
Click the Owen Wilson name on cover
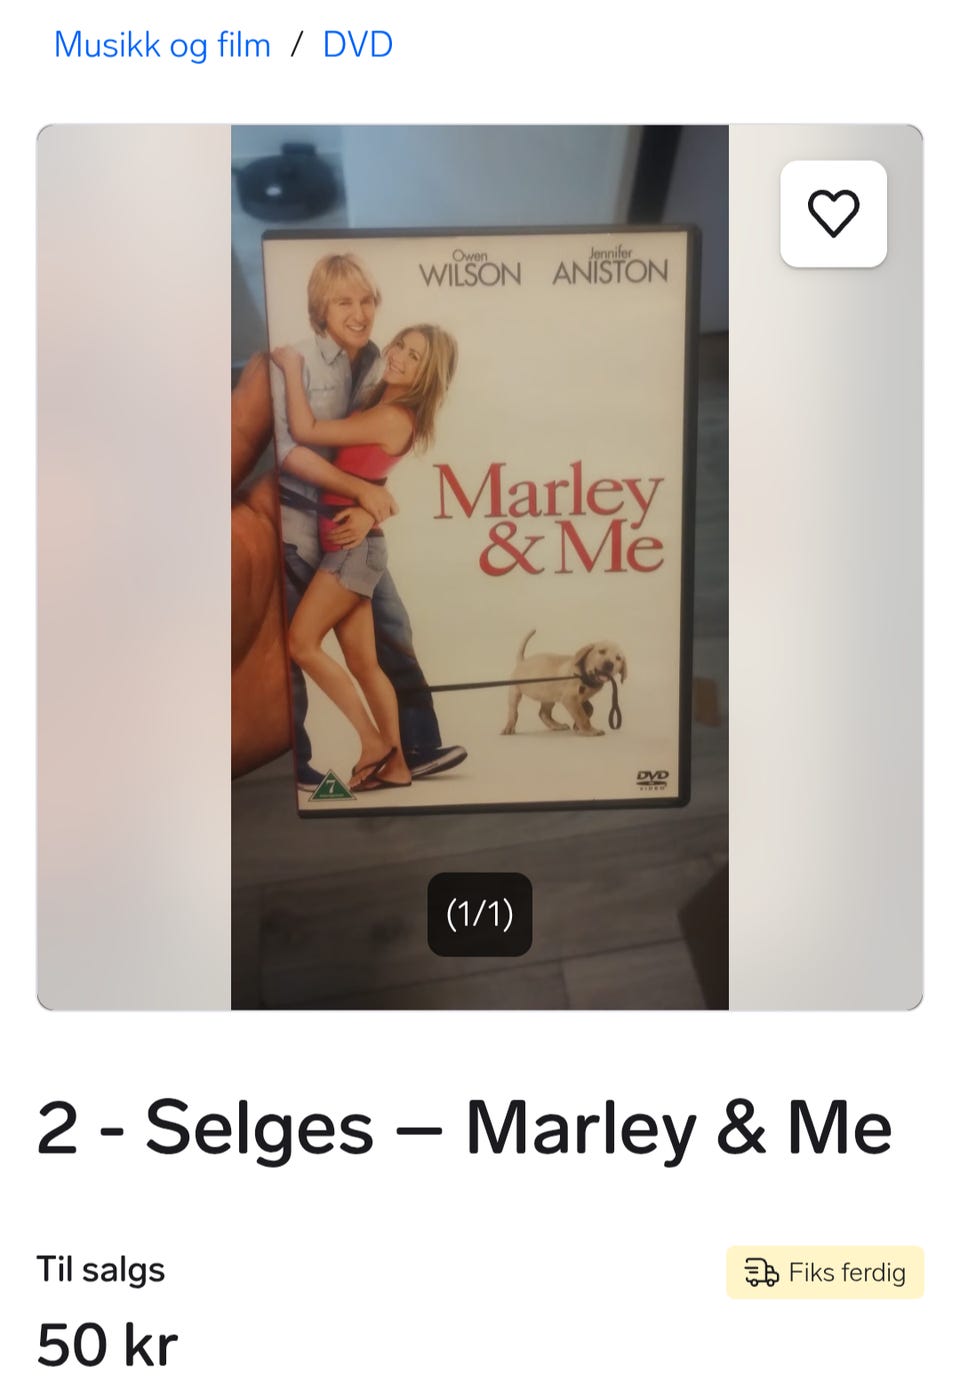click(x=470, y=270)
